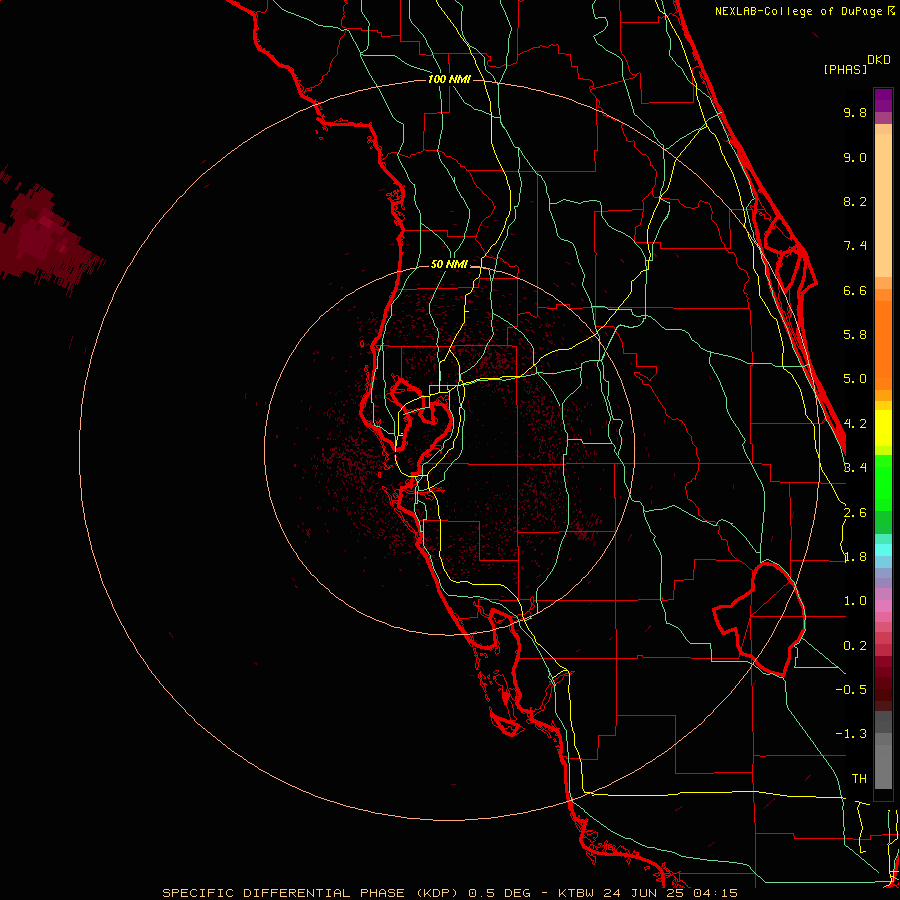This screenshot has width=900, height=900.
Task: Click the 5.0 value on color scale
Action: click(x=855, y=379)
